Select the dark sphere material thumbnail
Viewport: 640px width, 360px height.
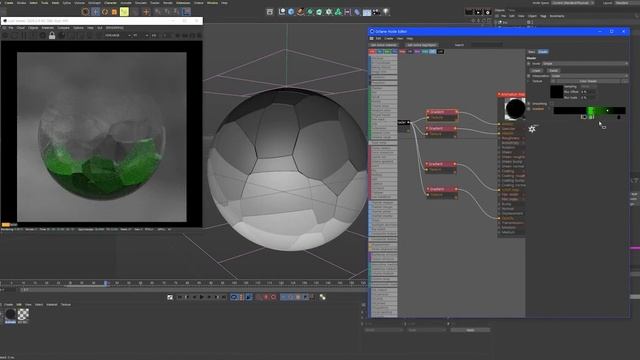[10, 314]
